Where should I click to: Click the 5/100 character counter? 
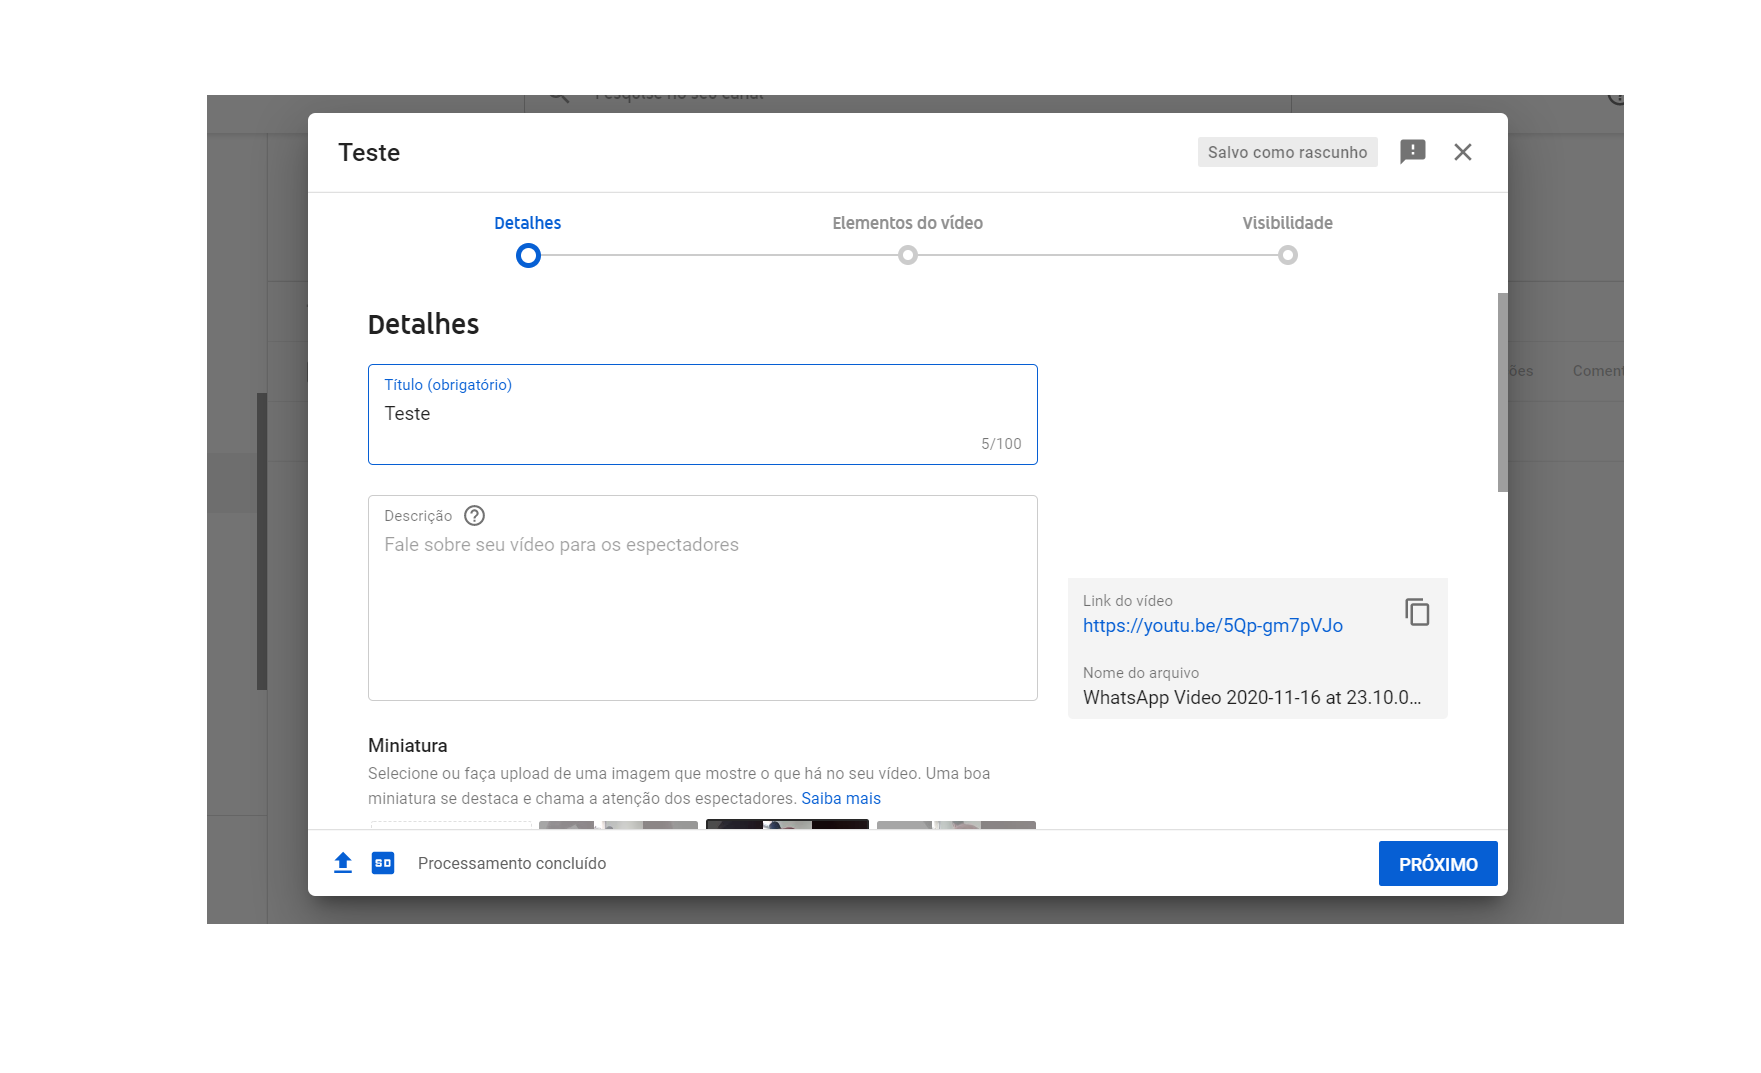pos(1001,444)
